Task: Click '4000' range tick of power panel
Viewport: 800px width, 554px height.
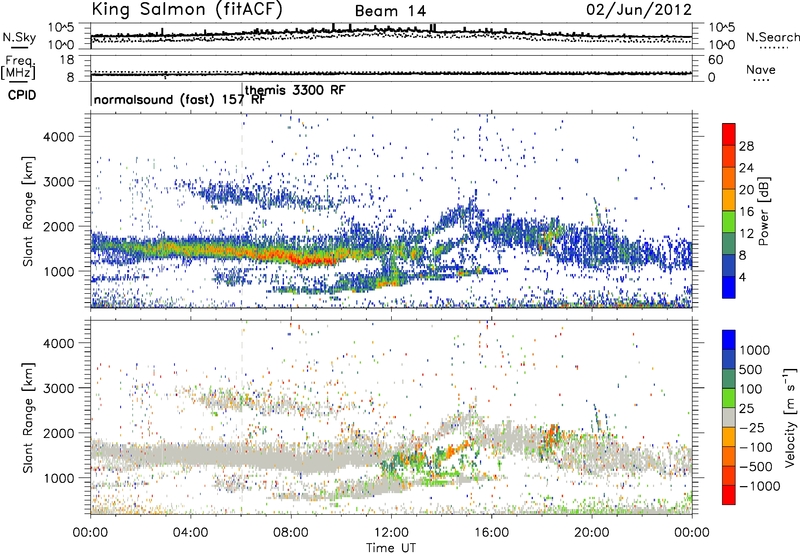Action: coord(58,137)
